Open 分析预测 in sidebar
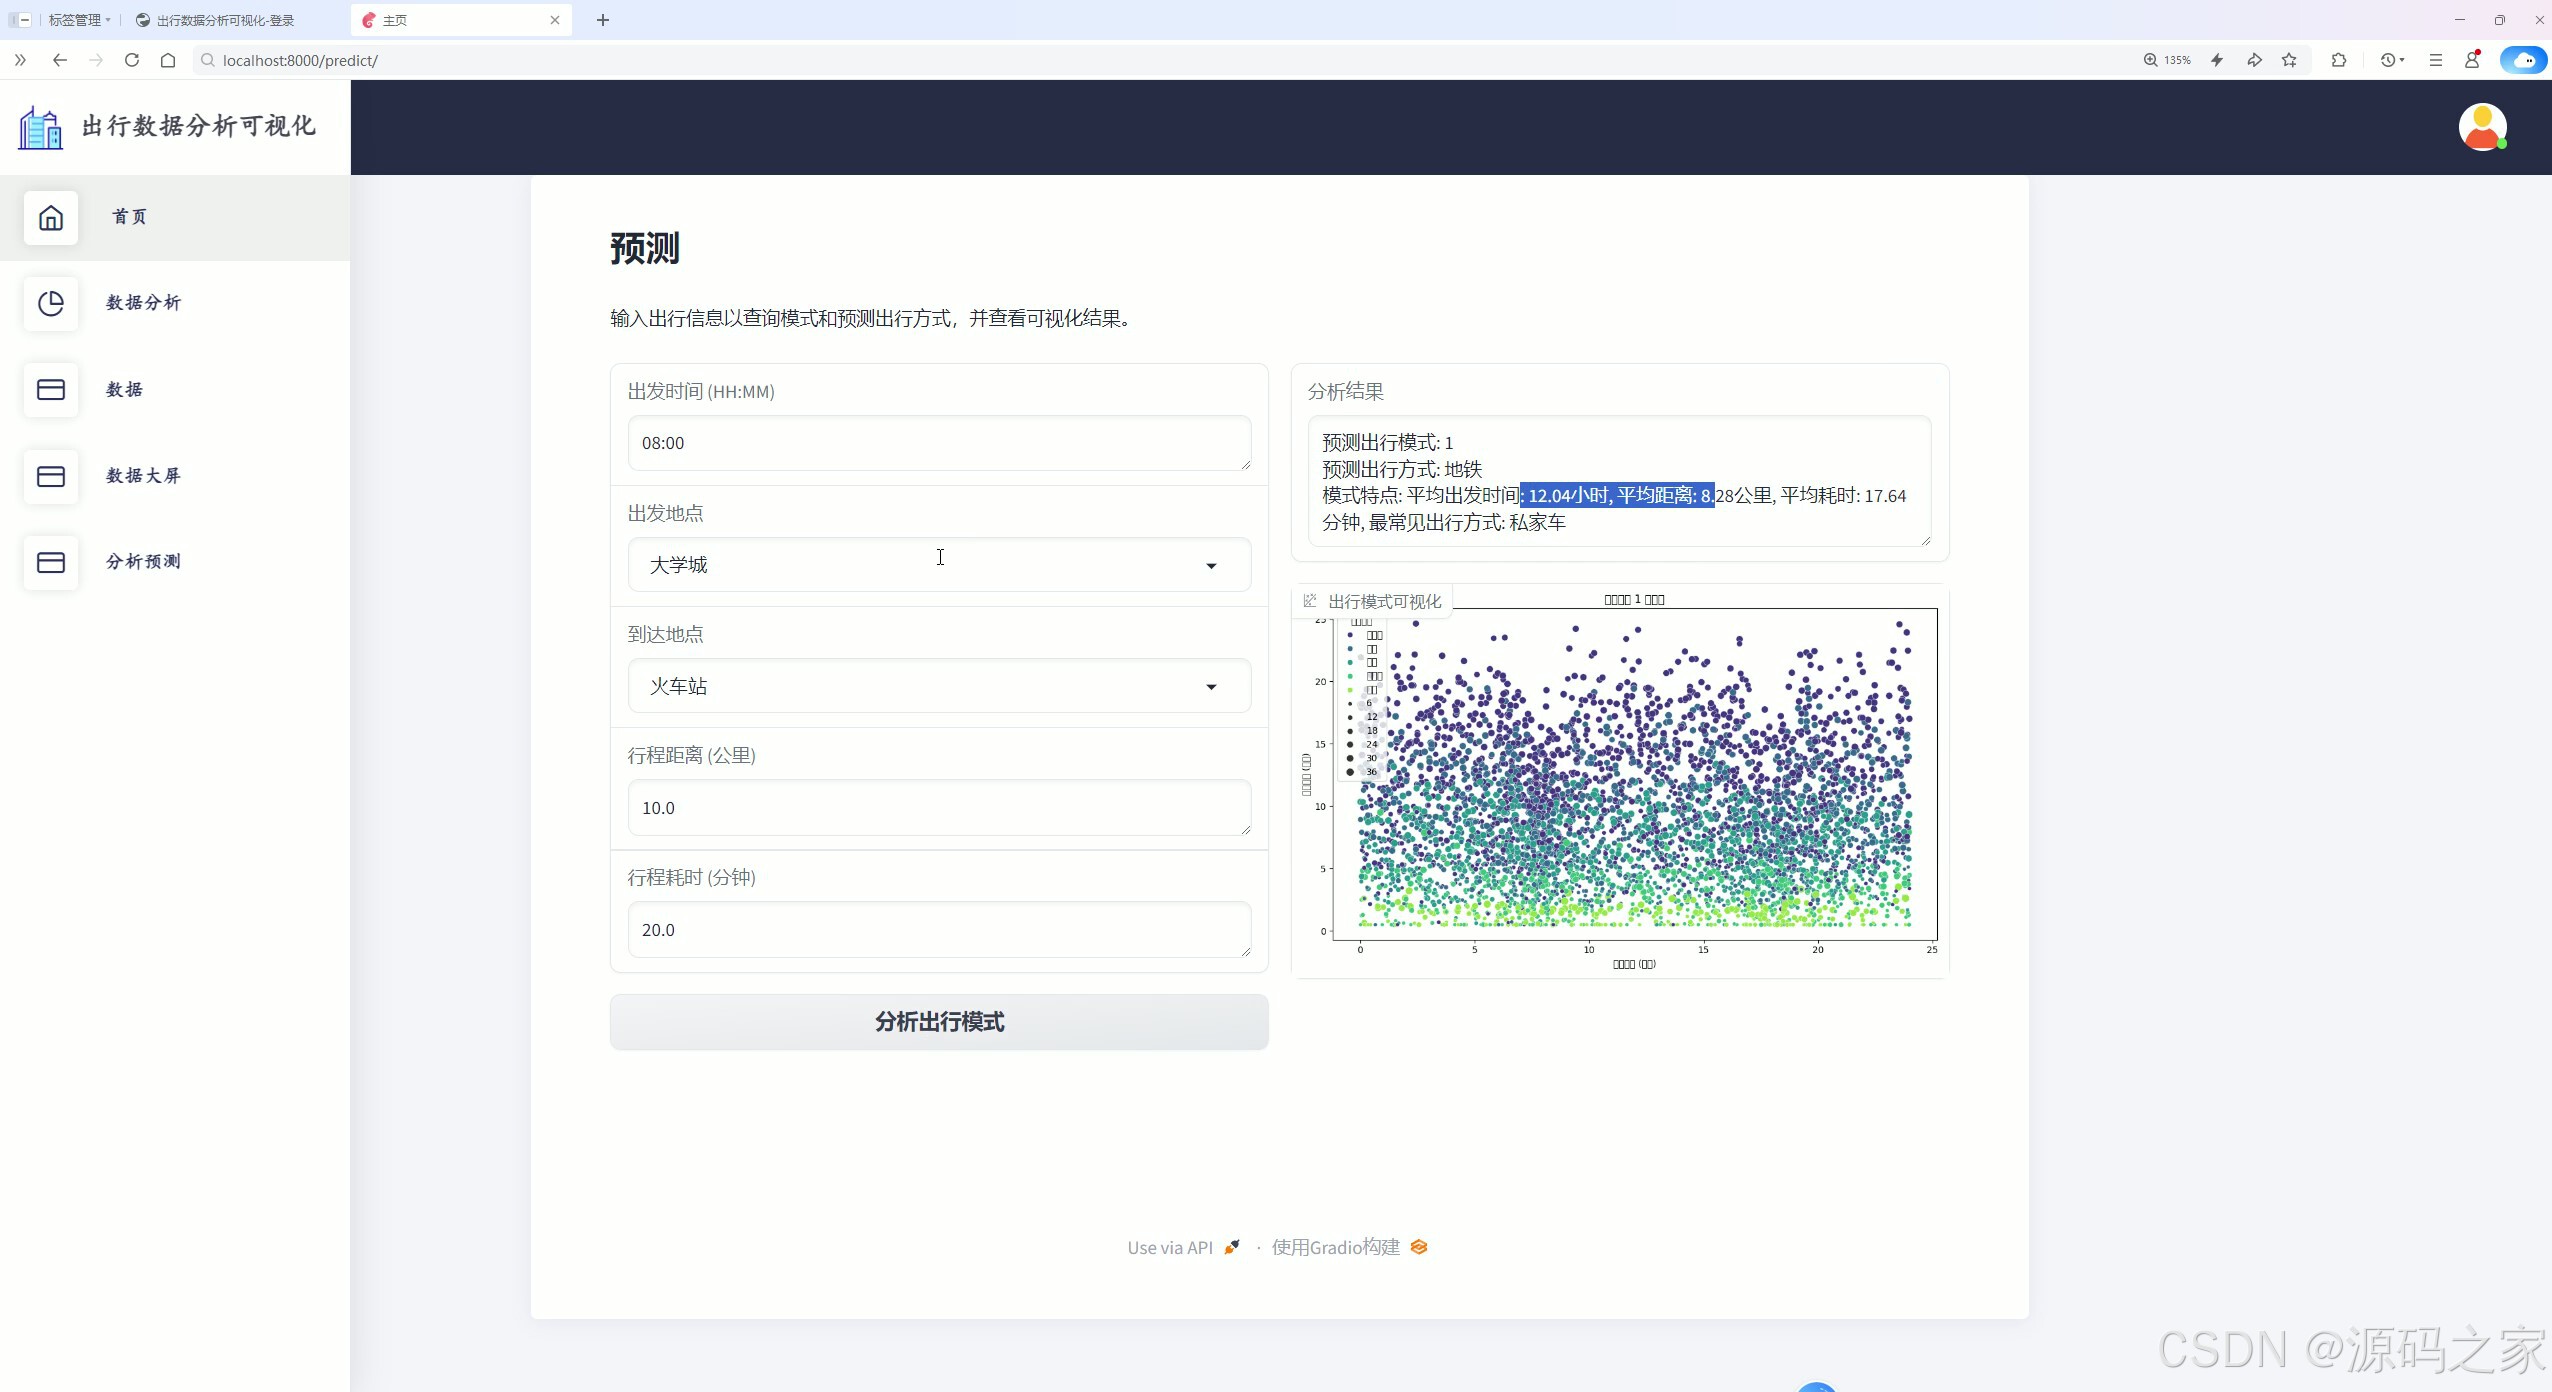The height and width of the screenshot is (1392, 2552). coord(143,562)
